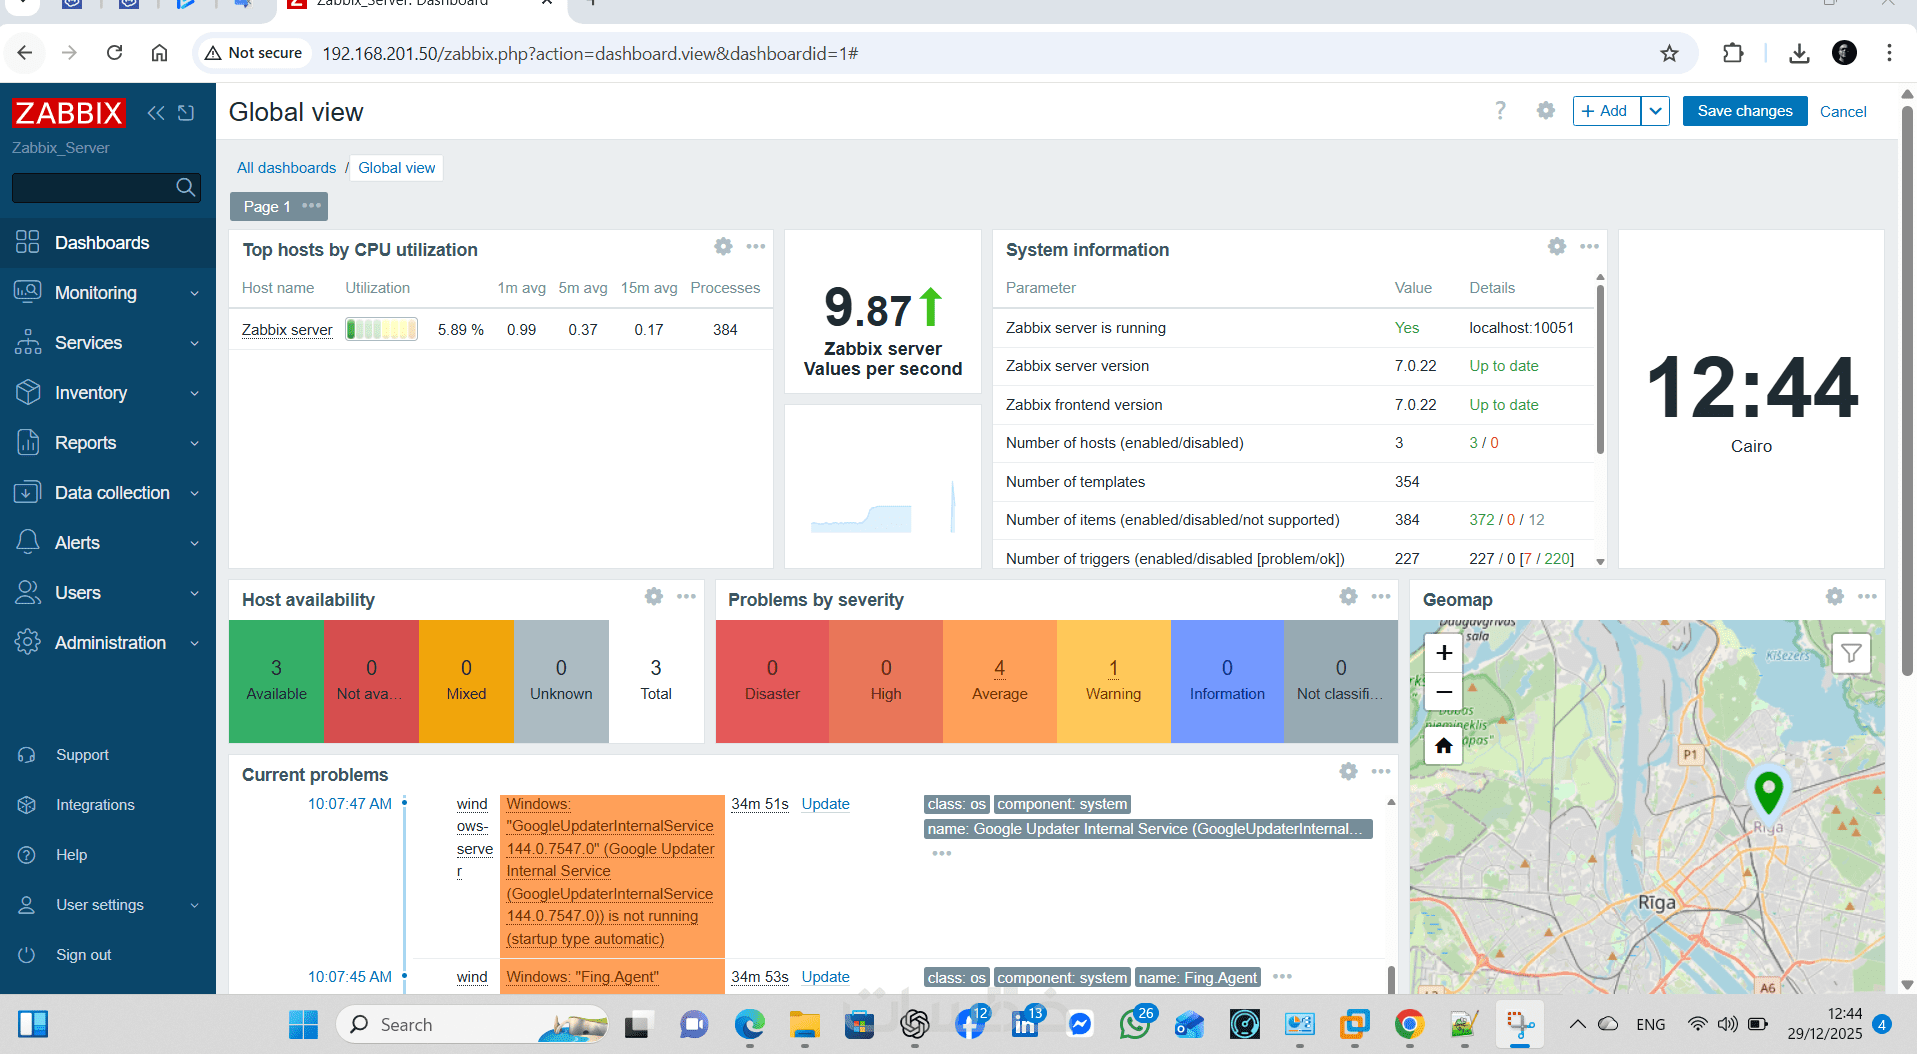
Task: Expand the Monitoring menu section
Action: (108, 293)
